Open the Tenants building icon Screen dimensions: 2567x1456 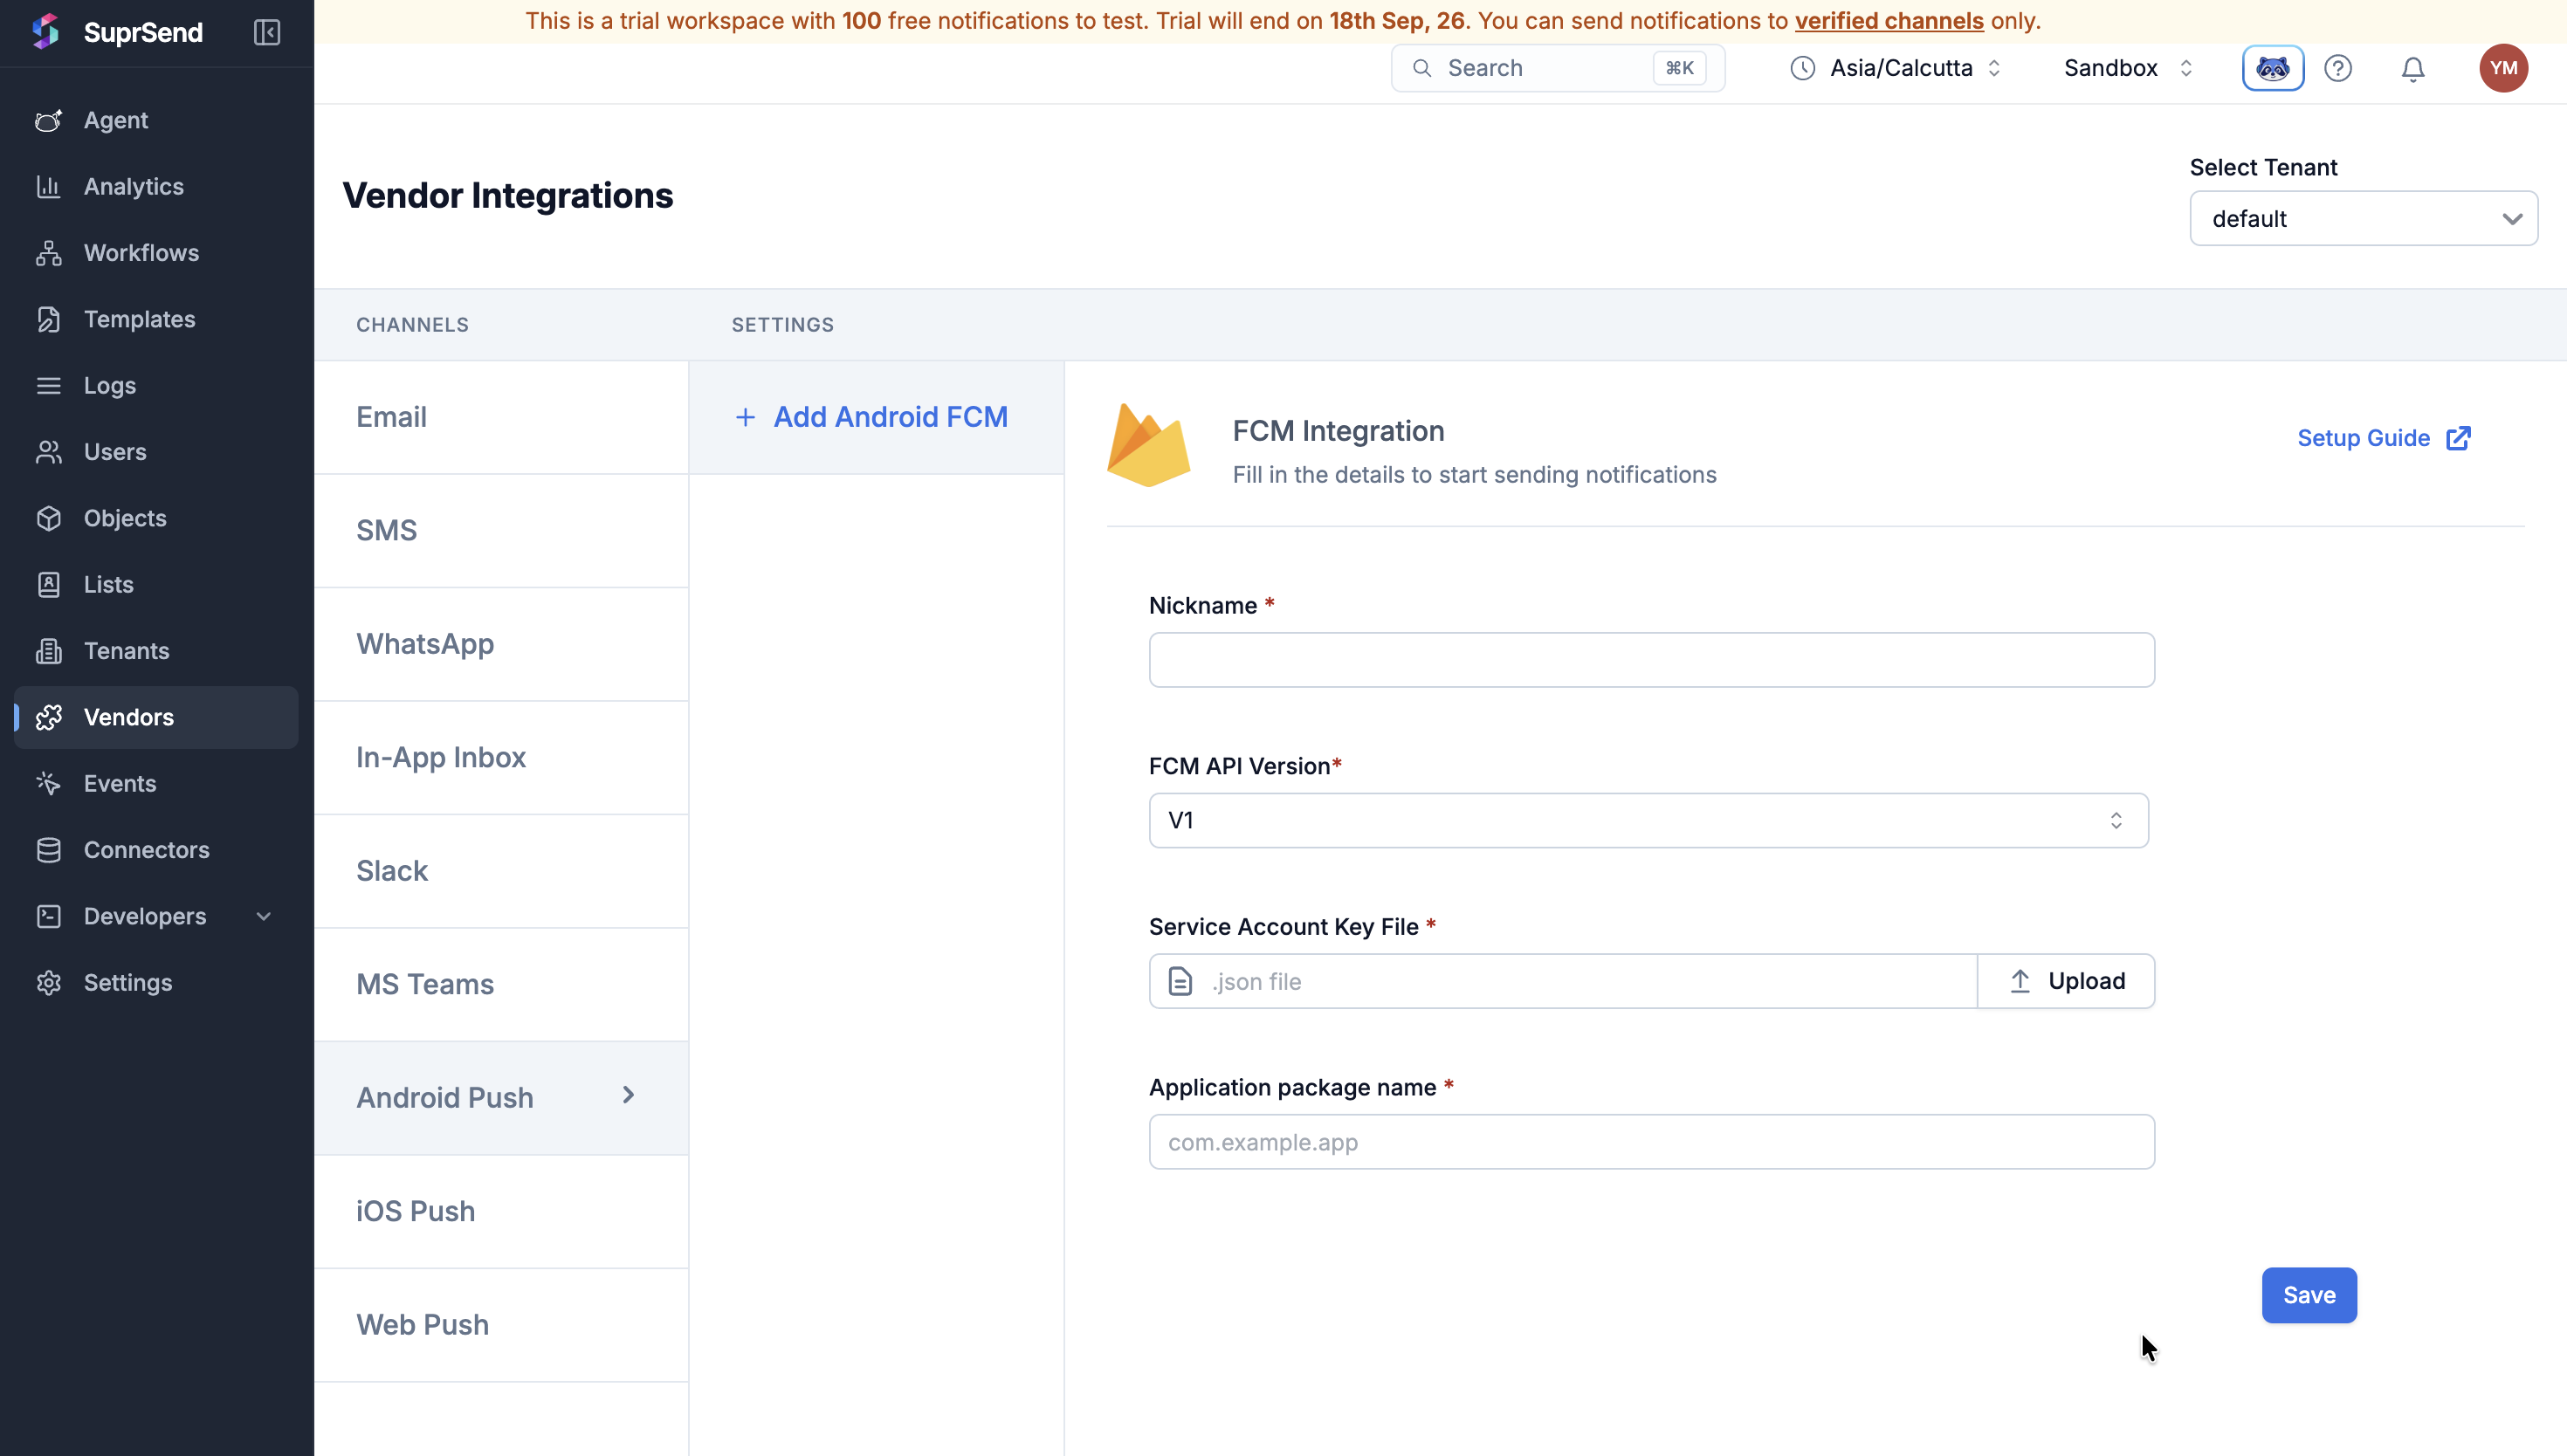pyautogui.click(x=49, y=651)
